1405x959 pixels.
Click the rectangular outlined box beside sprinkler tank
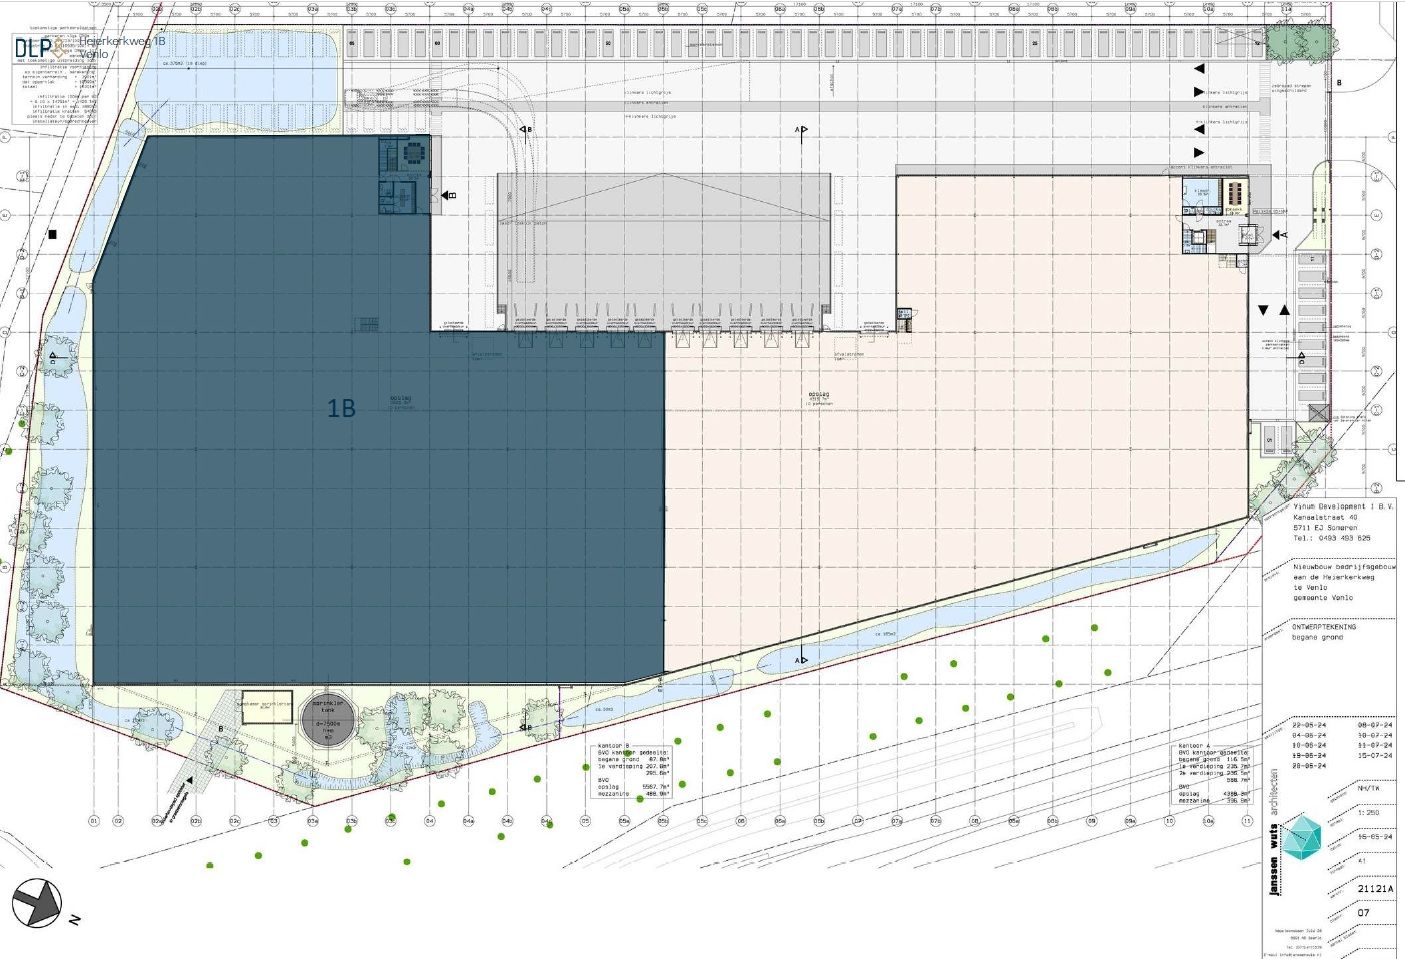(x=265, y=706)
